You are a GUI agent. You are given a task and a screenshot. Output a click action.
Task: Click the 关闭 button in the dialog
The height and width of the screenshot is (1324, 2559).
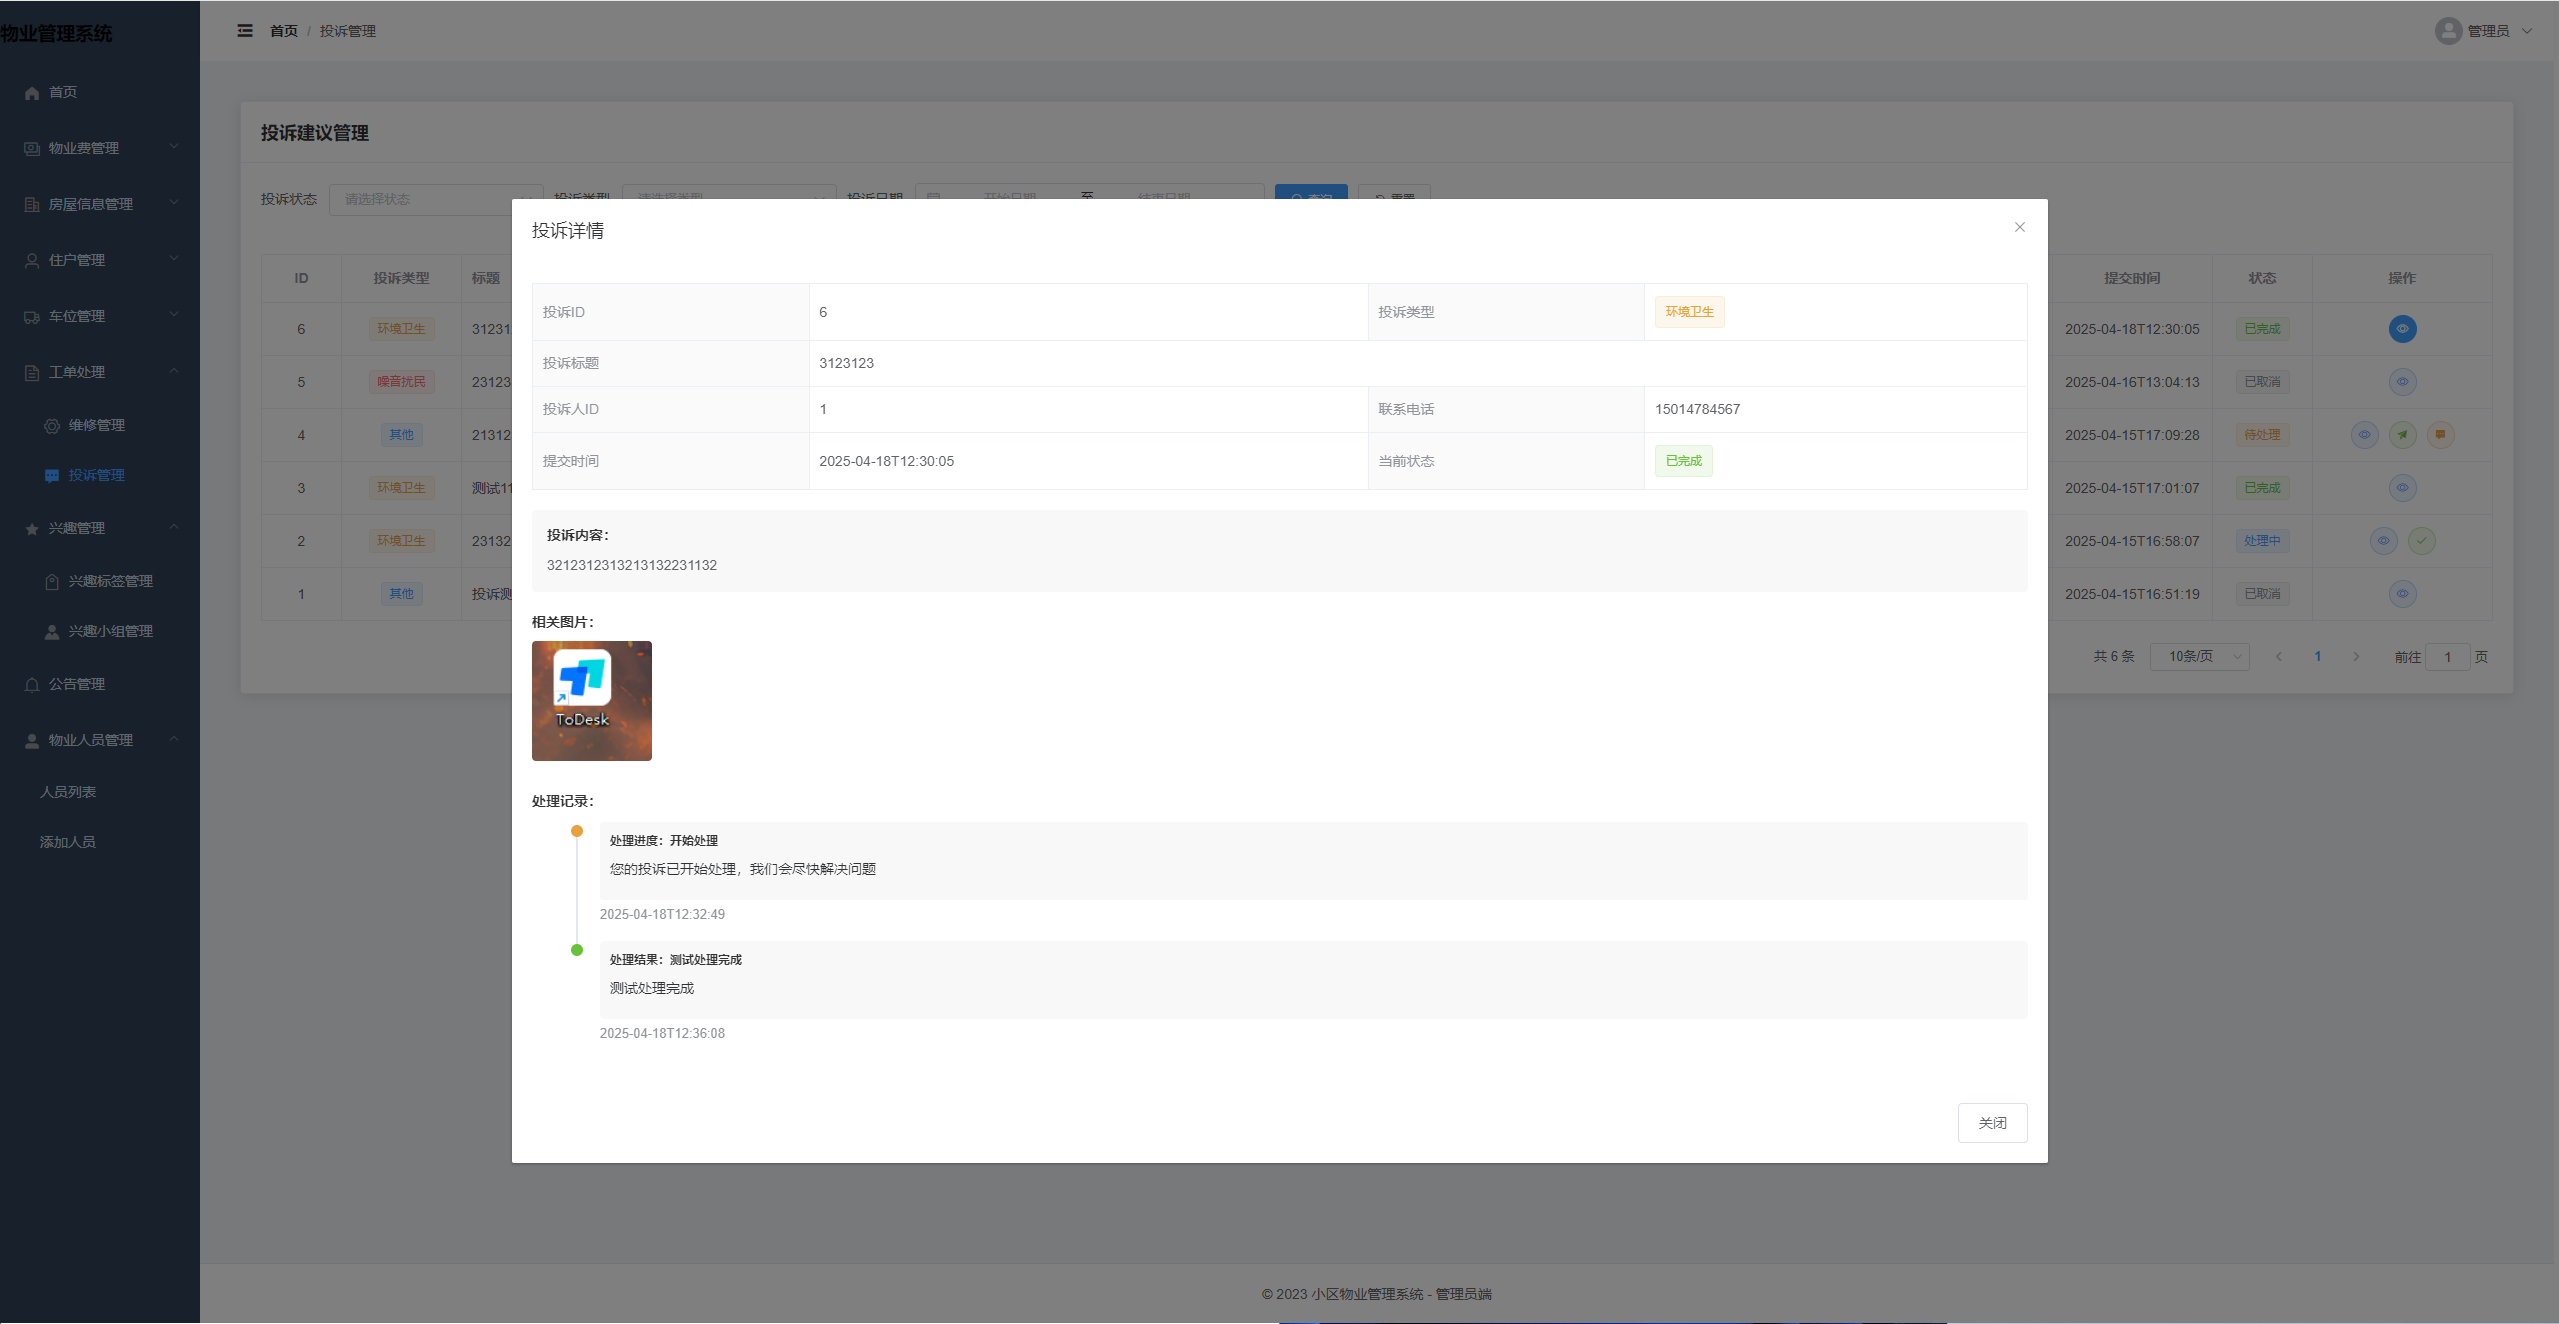point(1992,1123)
